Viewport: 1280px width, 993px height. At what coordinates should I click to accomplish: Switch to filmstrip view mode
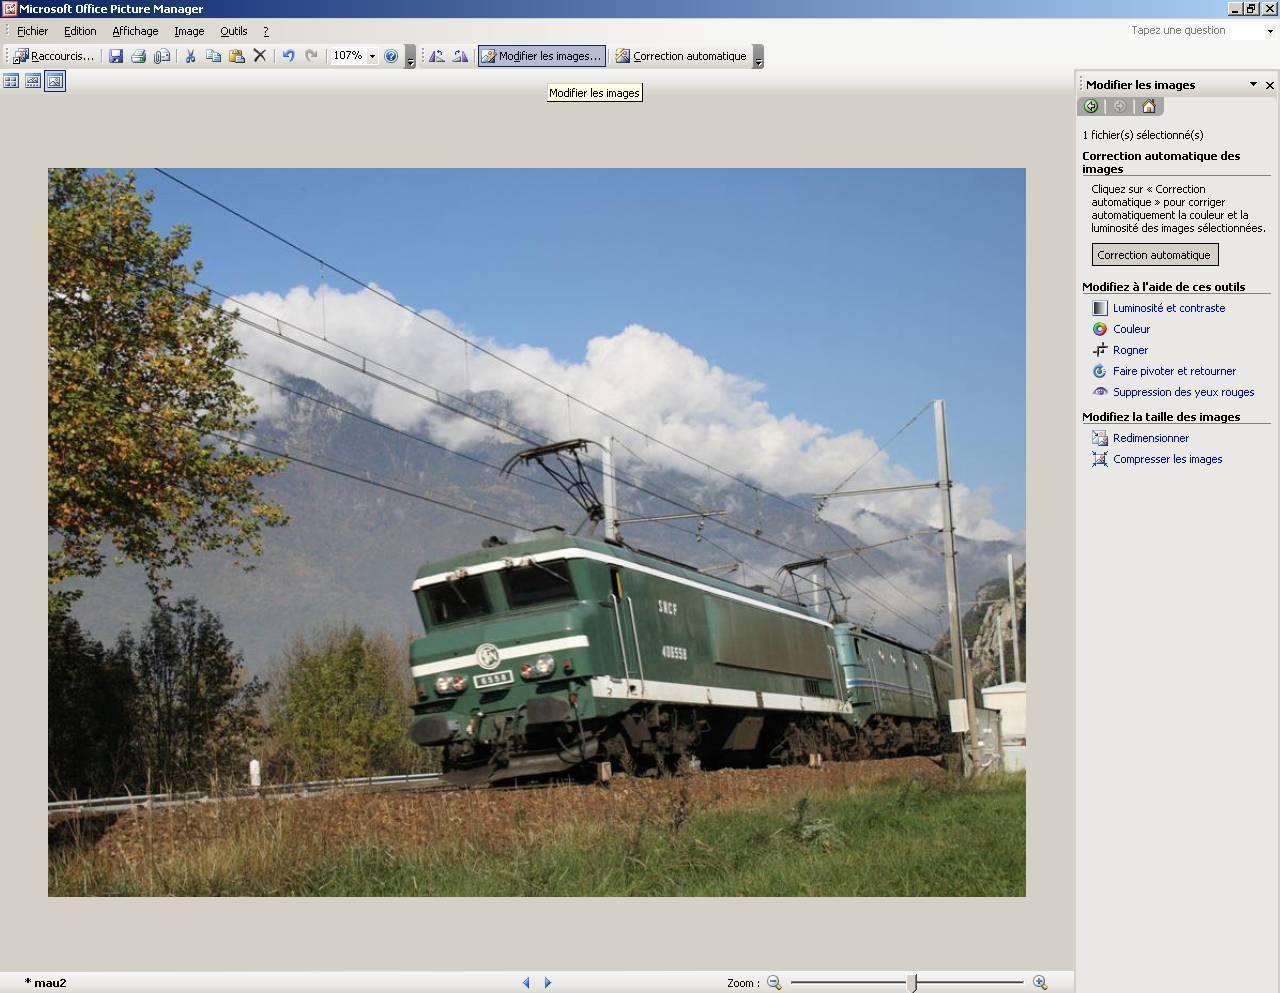coord(33,81)
